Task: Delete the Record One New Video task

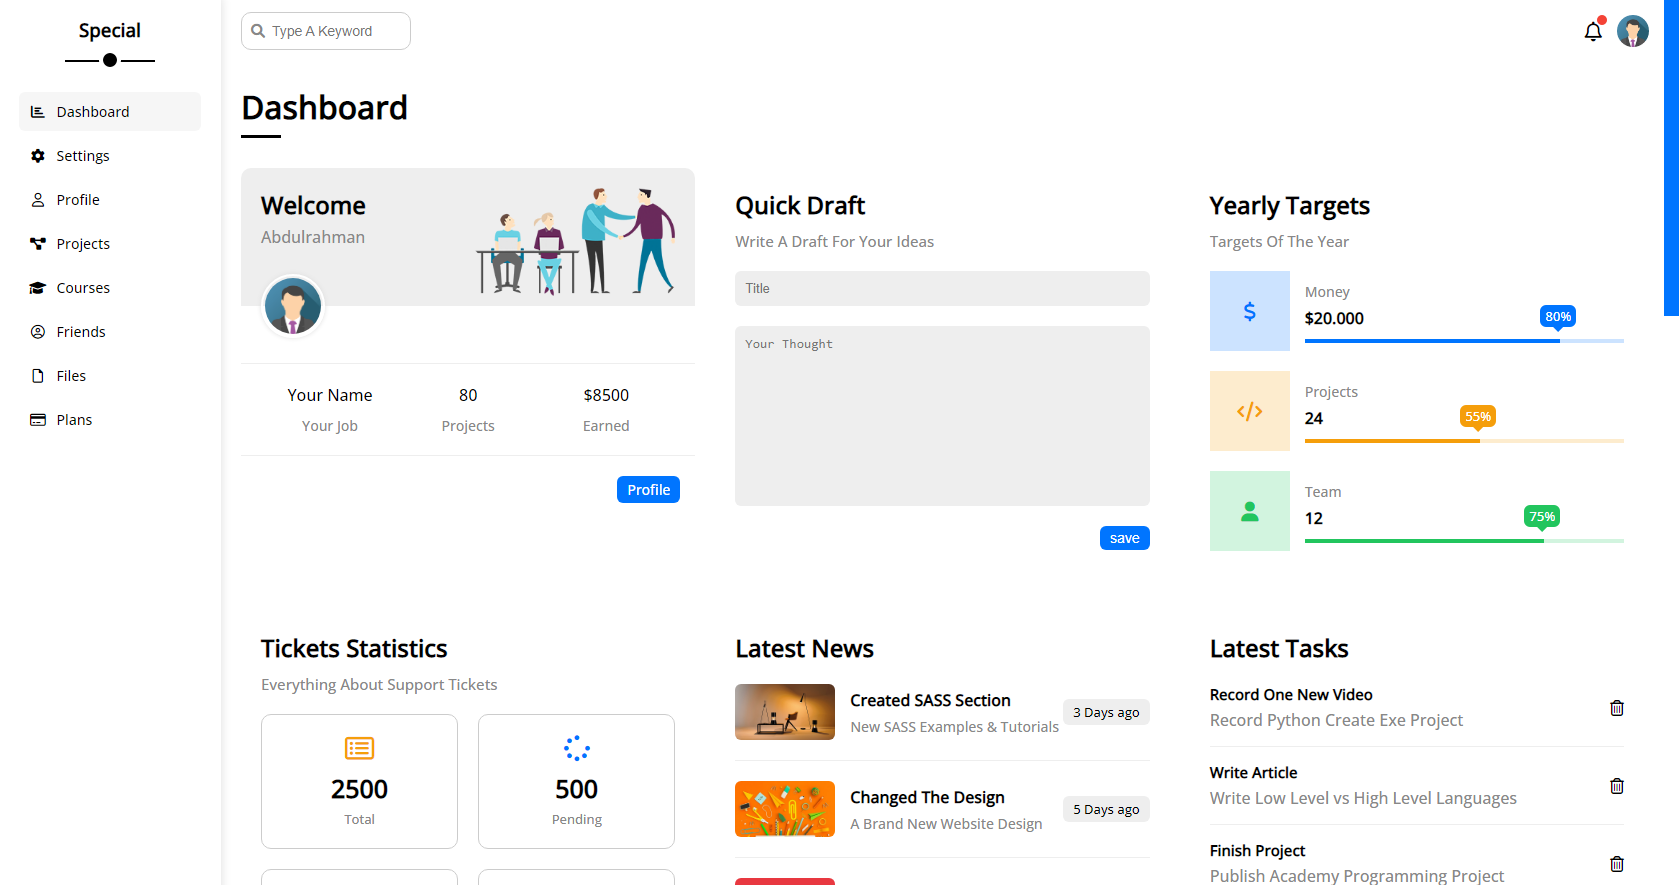Action: pos(1616,708)
